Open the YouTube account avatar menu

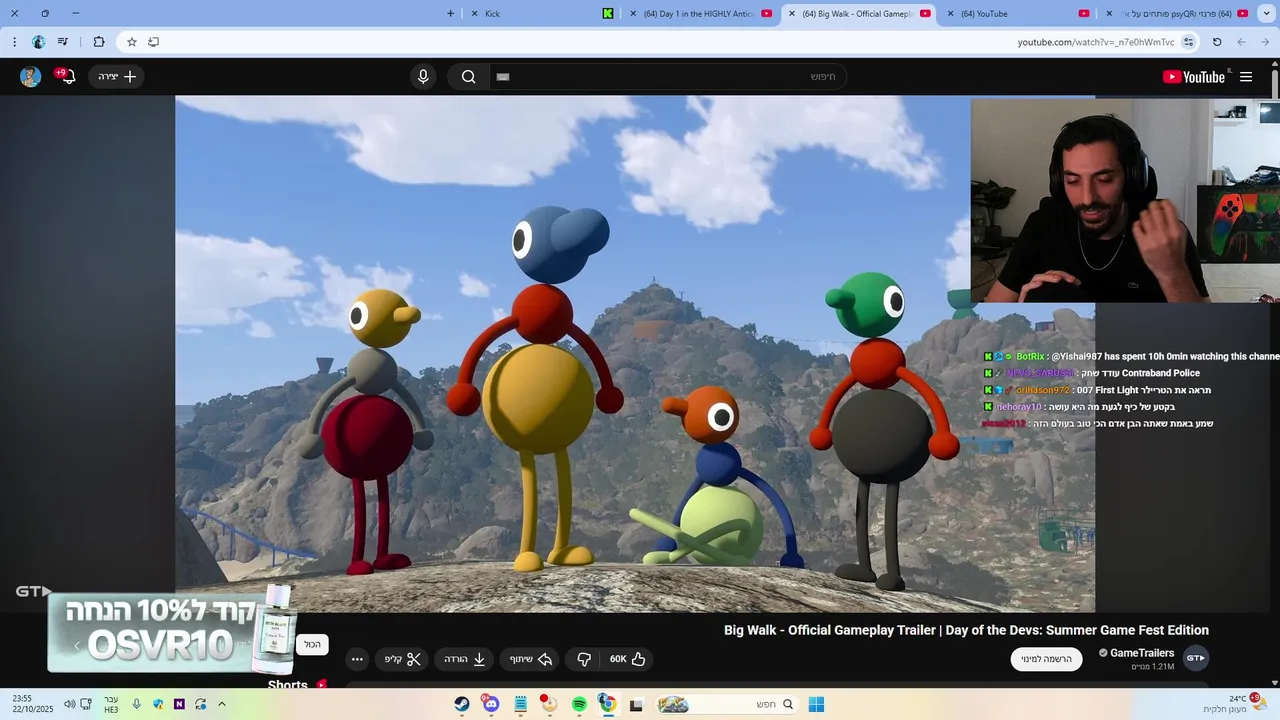pyautogui.click(x=30, y=77)
